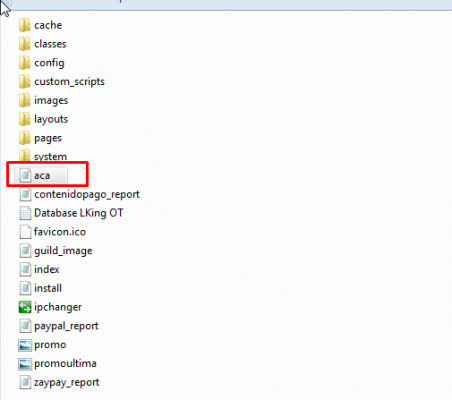Select the custom_scripts folder icon

(x=25, y=81)
